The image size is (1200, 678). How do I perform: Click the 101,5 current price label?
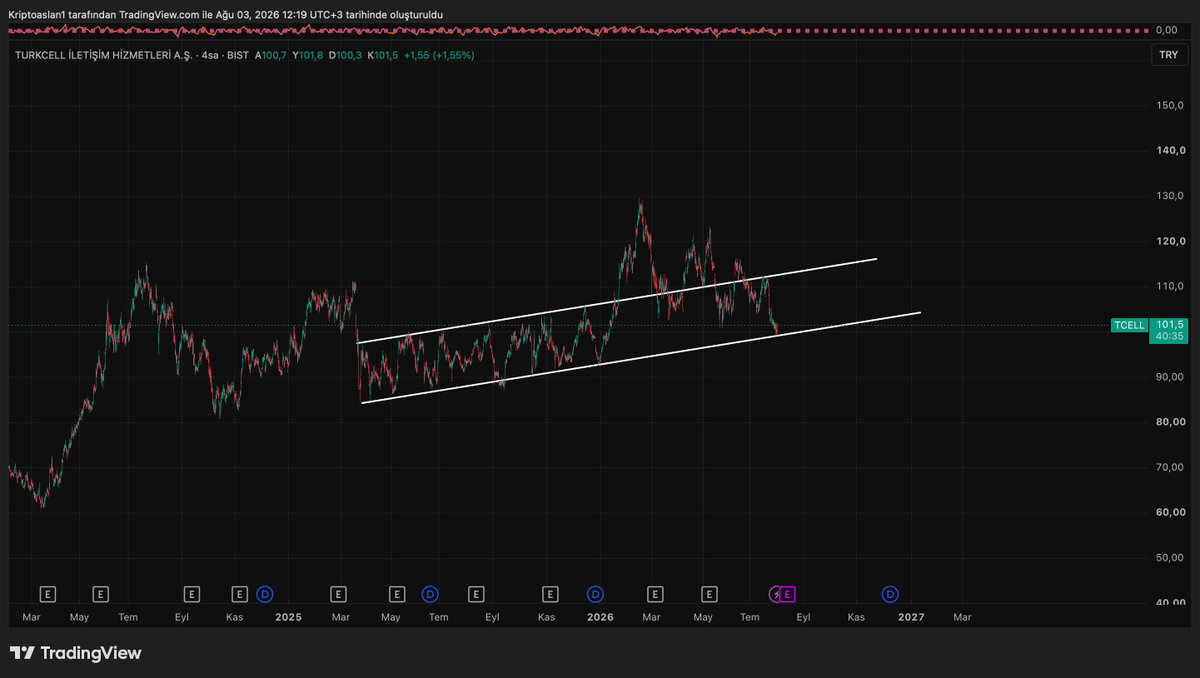tap(1169, 325)
